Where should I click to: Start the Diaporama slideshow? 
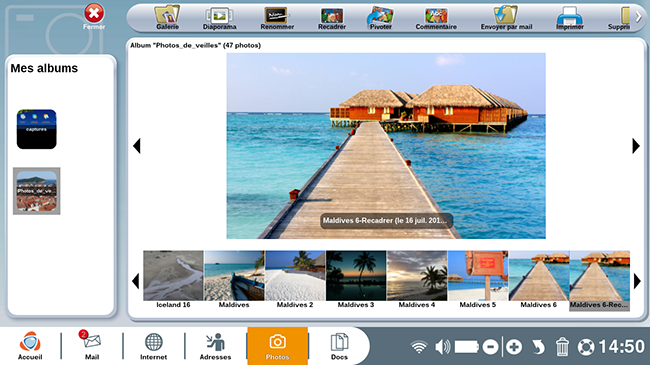click(219, 17)
